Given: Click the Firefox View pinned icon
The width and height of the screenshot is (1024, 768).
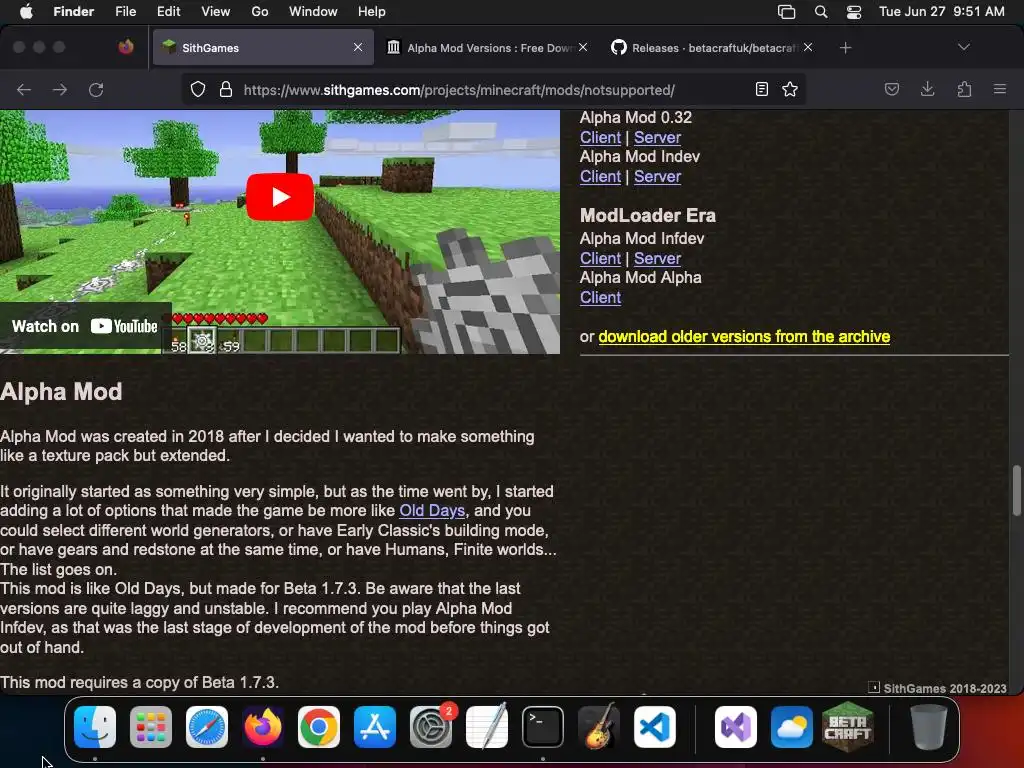Looking at the screenshot, I should tap(126, 47).
